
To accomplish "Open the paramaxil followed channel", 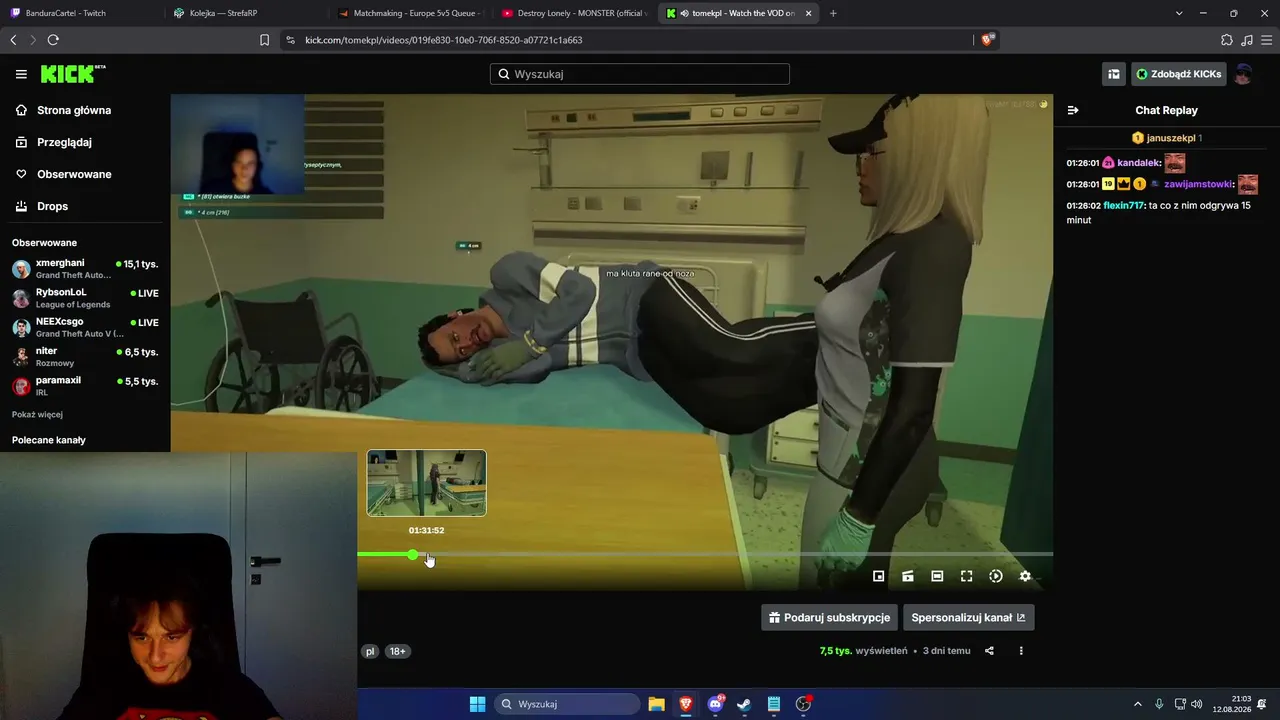I will 85,386.
